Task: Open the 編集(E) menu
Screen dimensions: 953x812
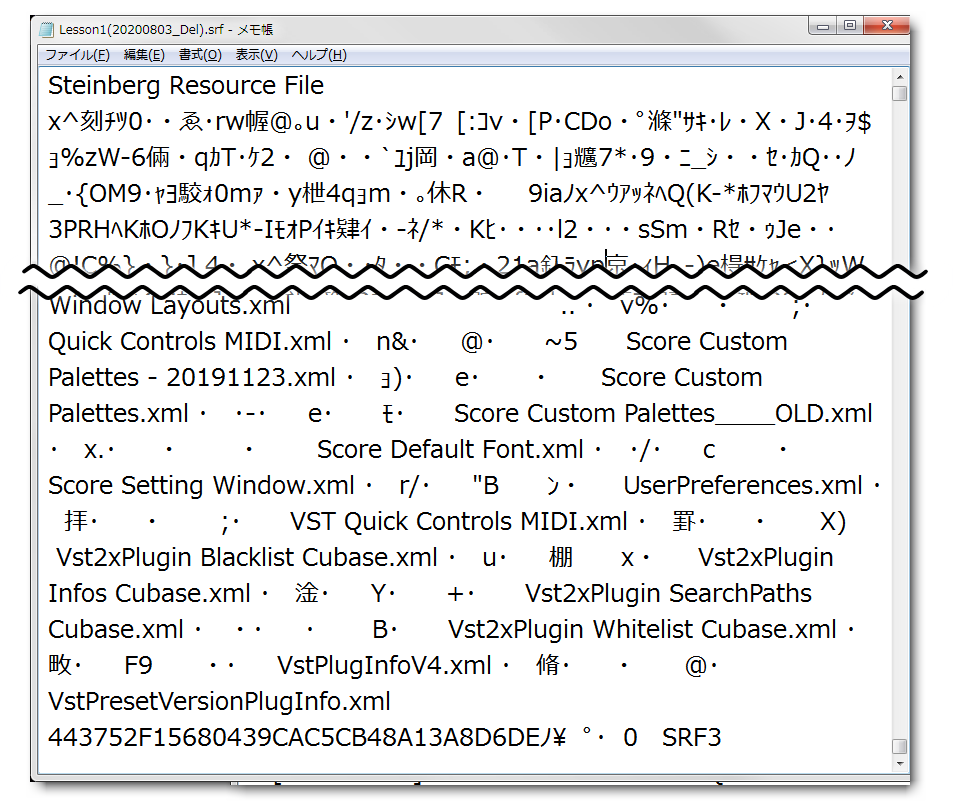Action: [144, 55]
